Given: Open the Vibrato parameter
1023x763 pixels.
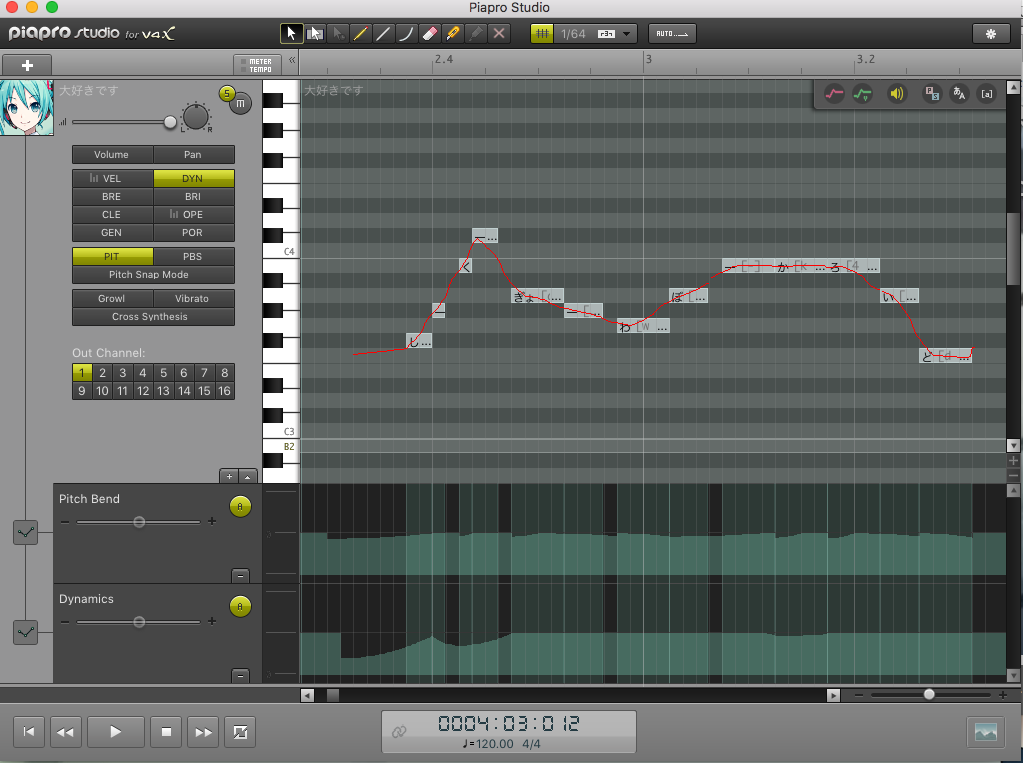Looking at the screenshot, I should 194,298.
